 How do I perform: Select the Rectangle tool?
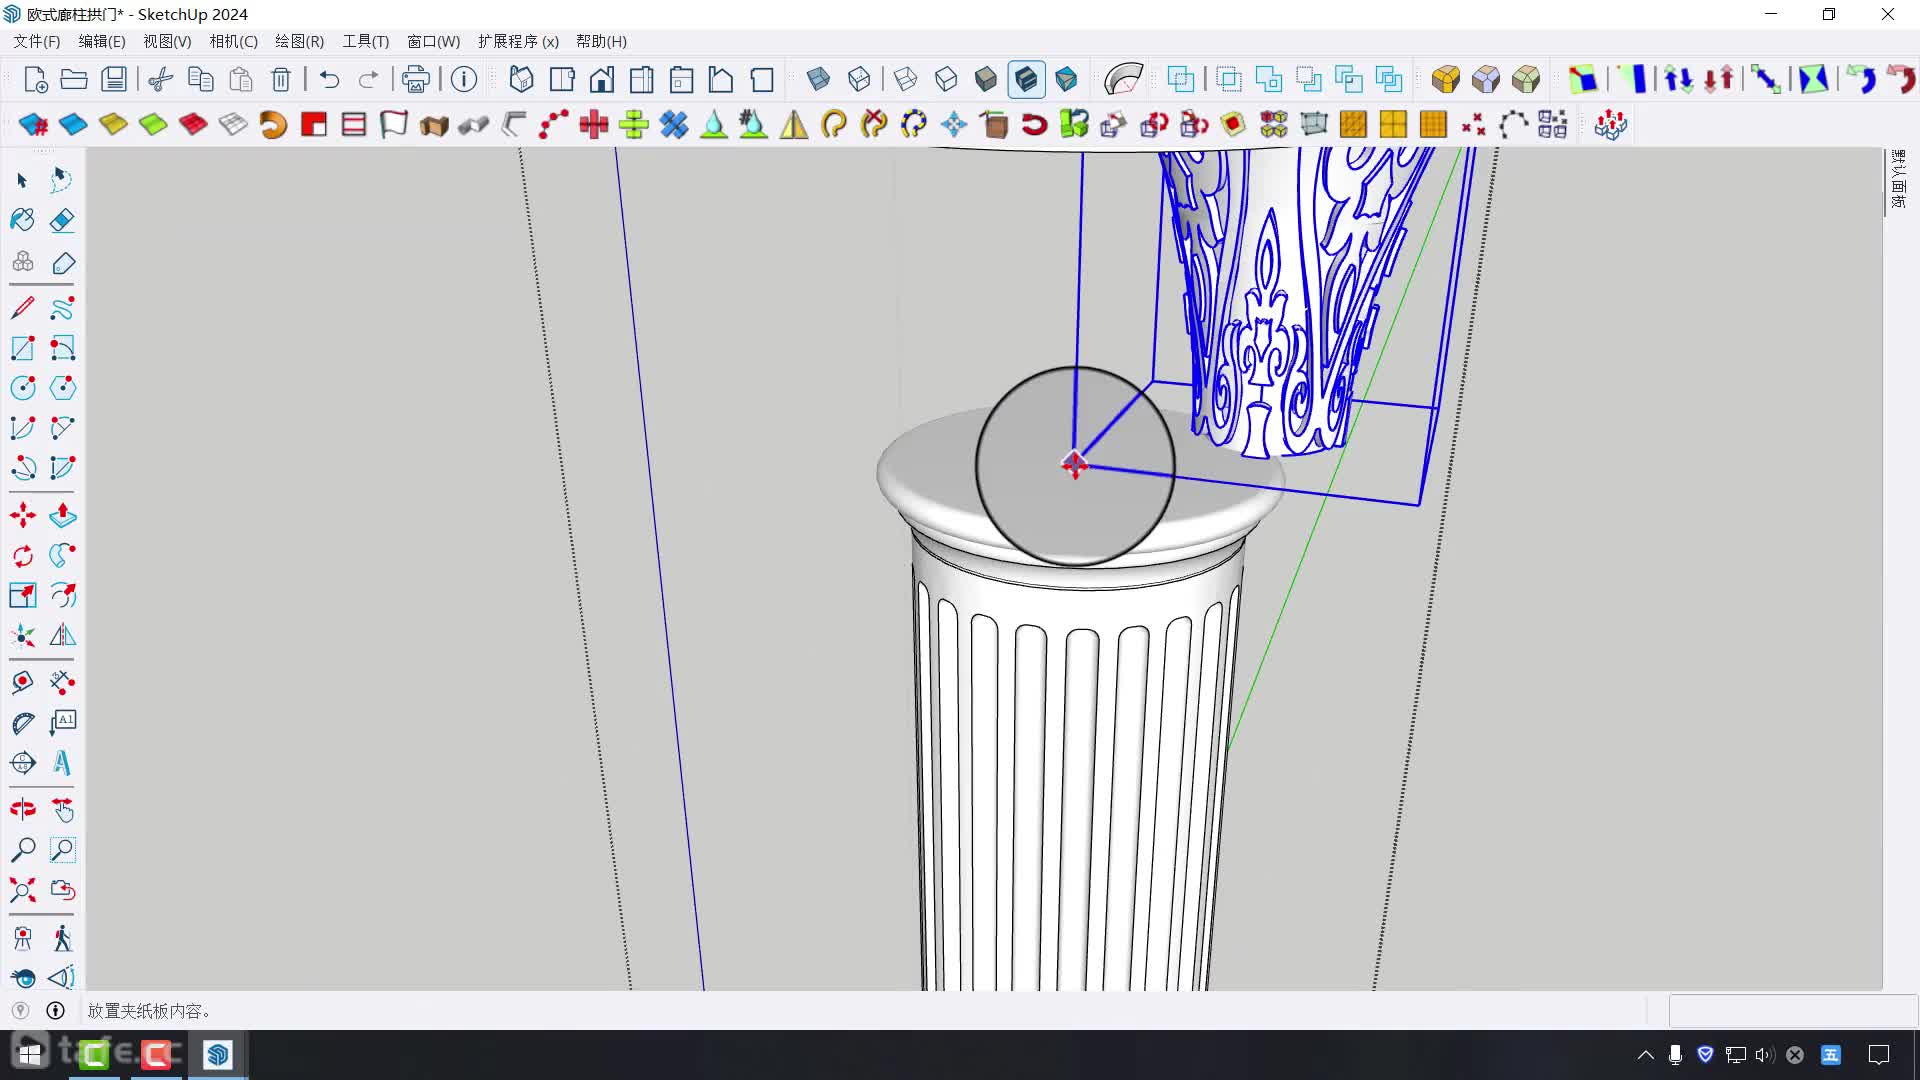tap(22, 348)
